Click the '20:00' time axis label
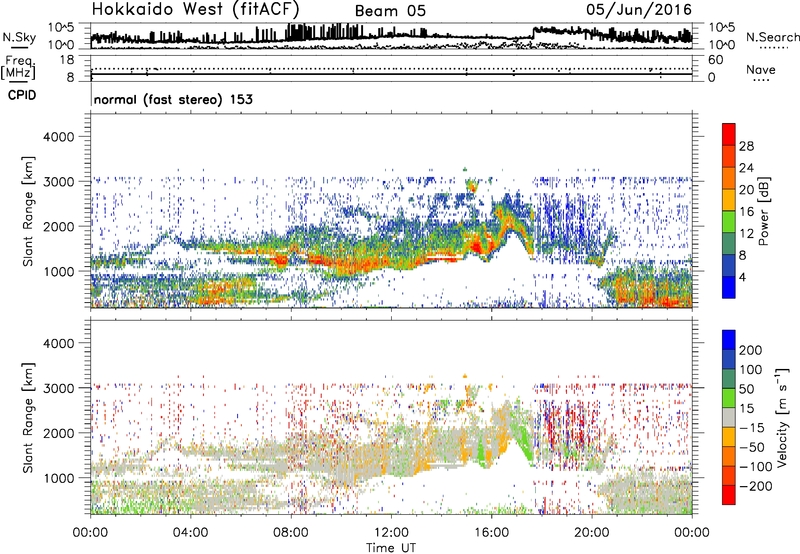The image size is (800, 554). coord(592,533)
